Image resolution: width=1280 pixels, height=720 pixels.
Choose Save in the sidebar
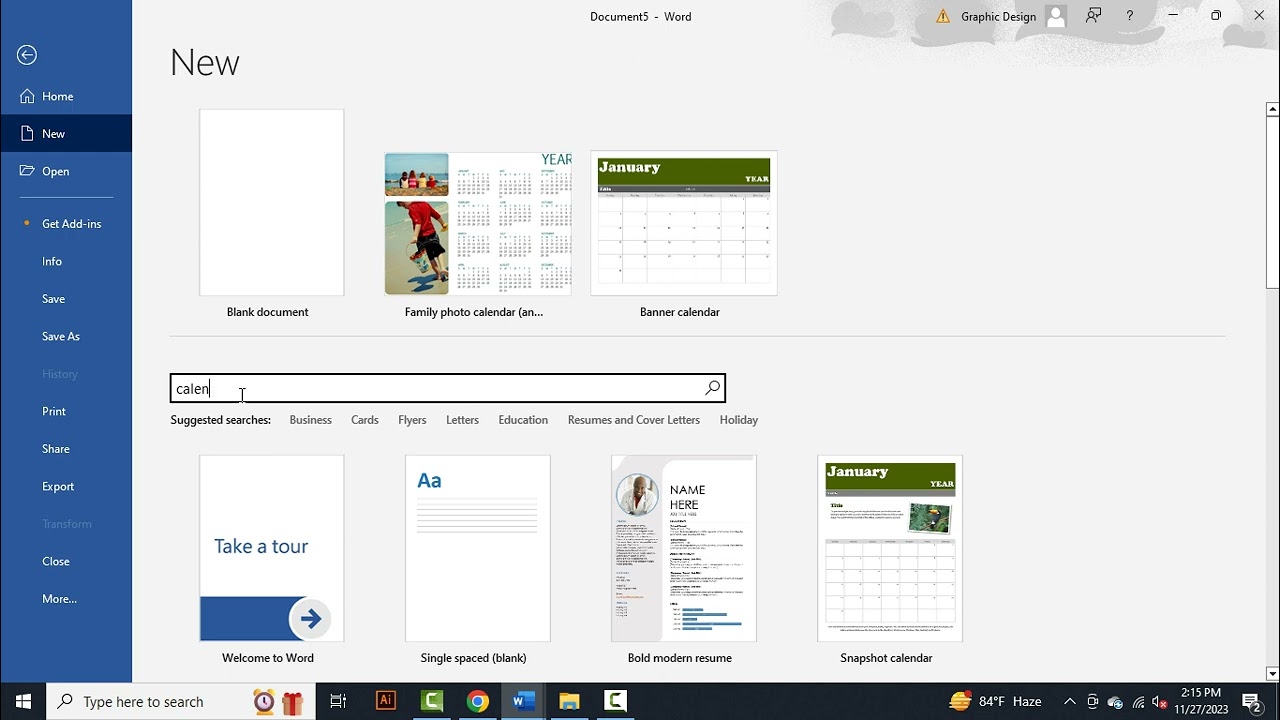pyautogui.click(x=66, y=299)
